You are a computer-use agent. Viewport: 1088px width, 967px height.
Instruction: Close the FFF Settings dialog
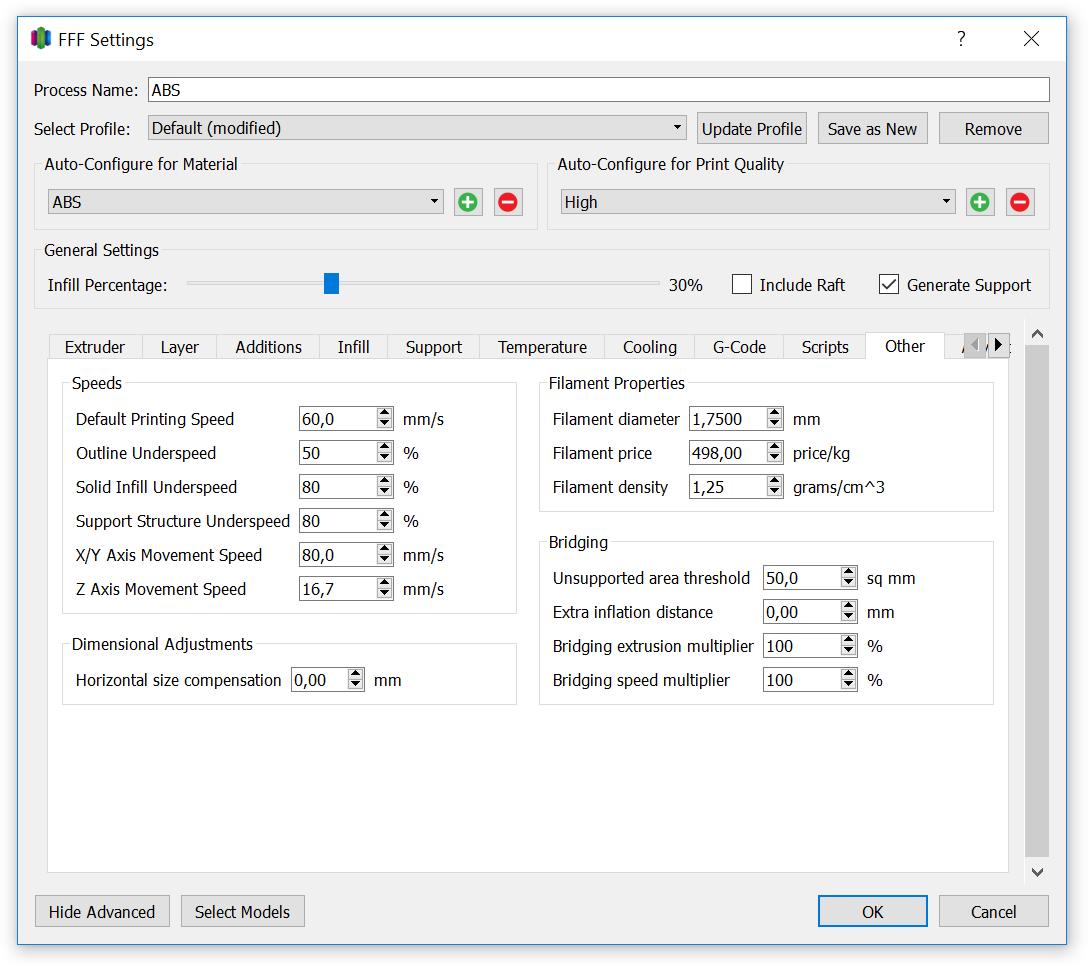point(1031,39)
